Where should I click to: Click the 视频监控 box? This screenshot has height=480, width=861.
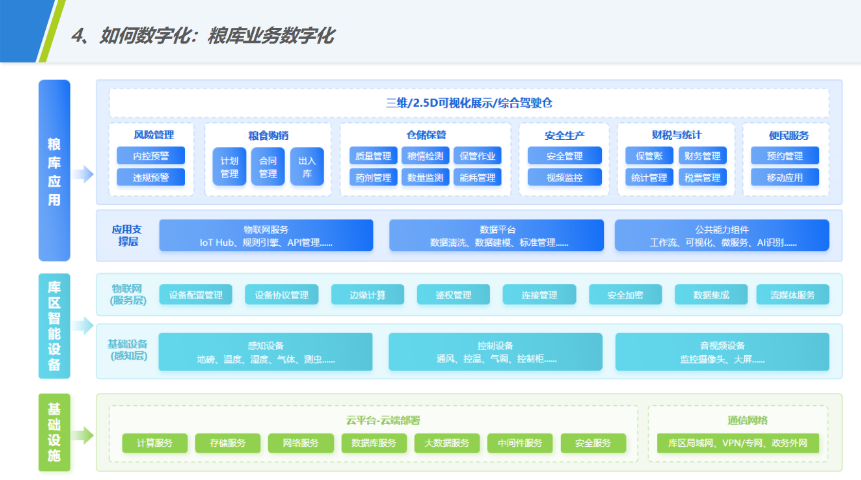pos(564,177)
